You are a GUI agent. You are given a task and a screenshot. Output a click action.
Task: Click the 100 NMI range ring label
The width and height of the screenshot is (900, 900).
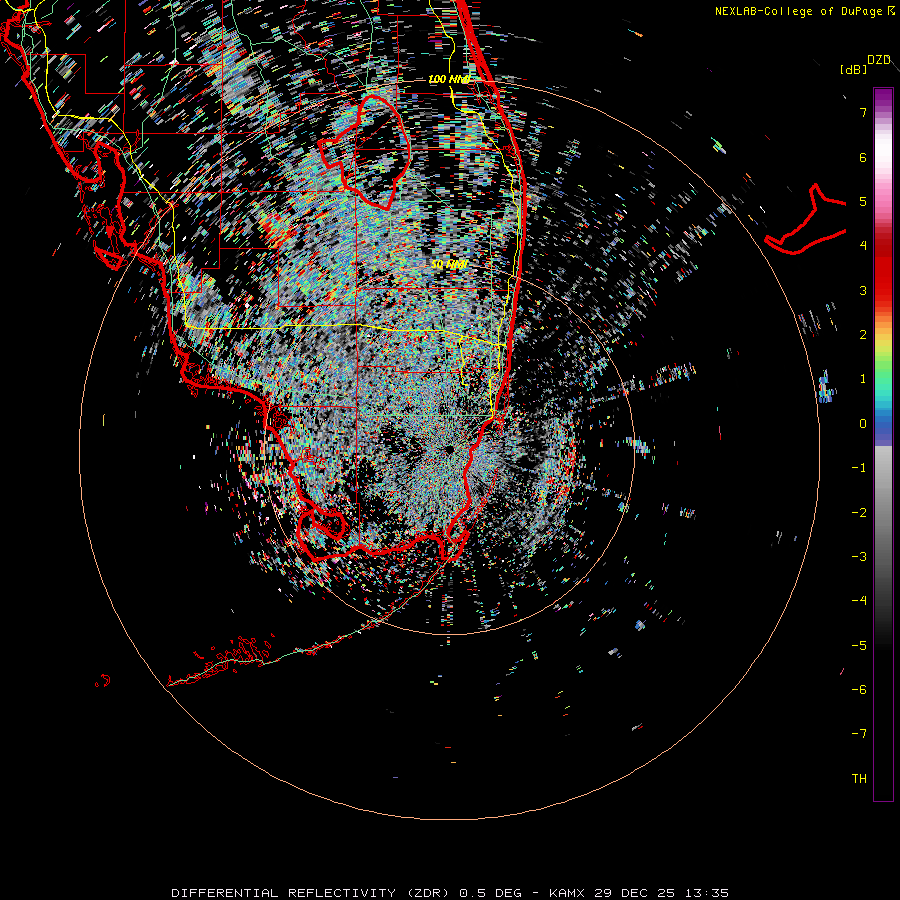point(449,79)
